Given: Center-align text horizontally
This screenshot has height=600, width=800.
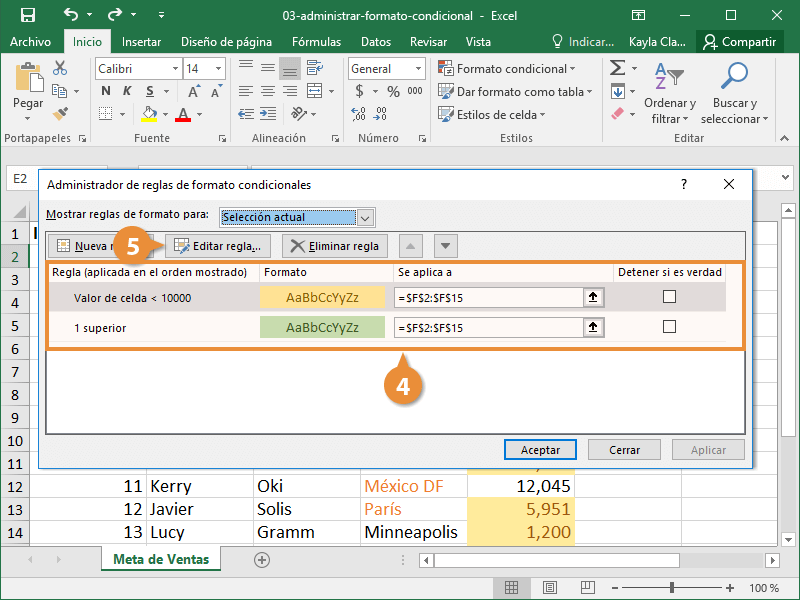Looking at the screenshot, I should tap(268, 91).
